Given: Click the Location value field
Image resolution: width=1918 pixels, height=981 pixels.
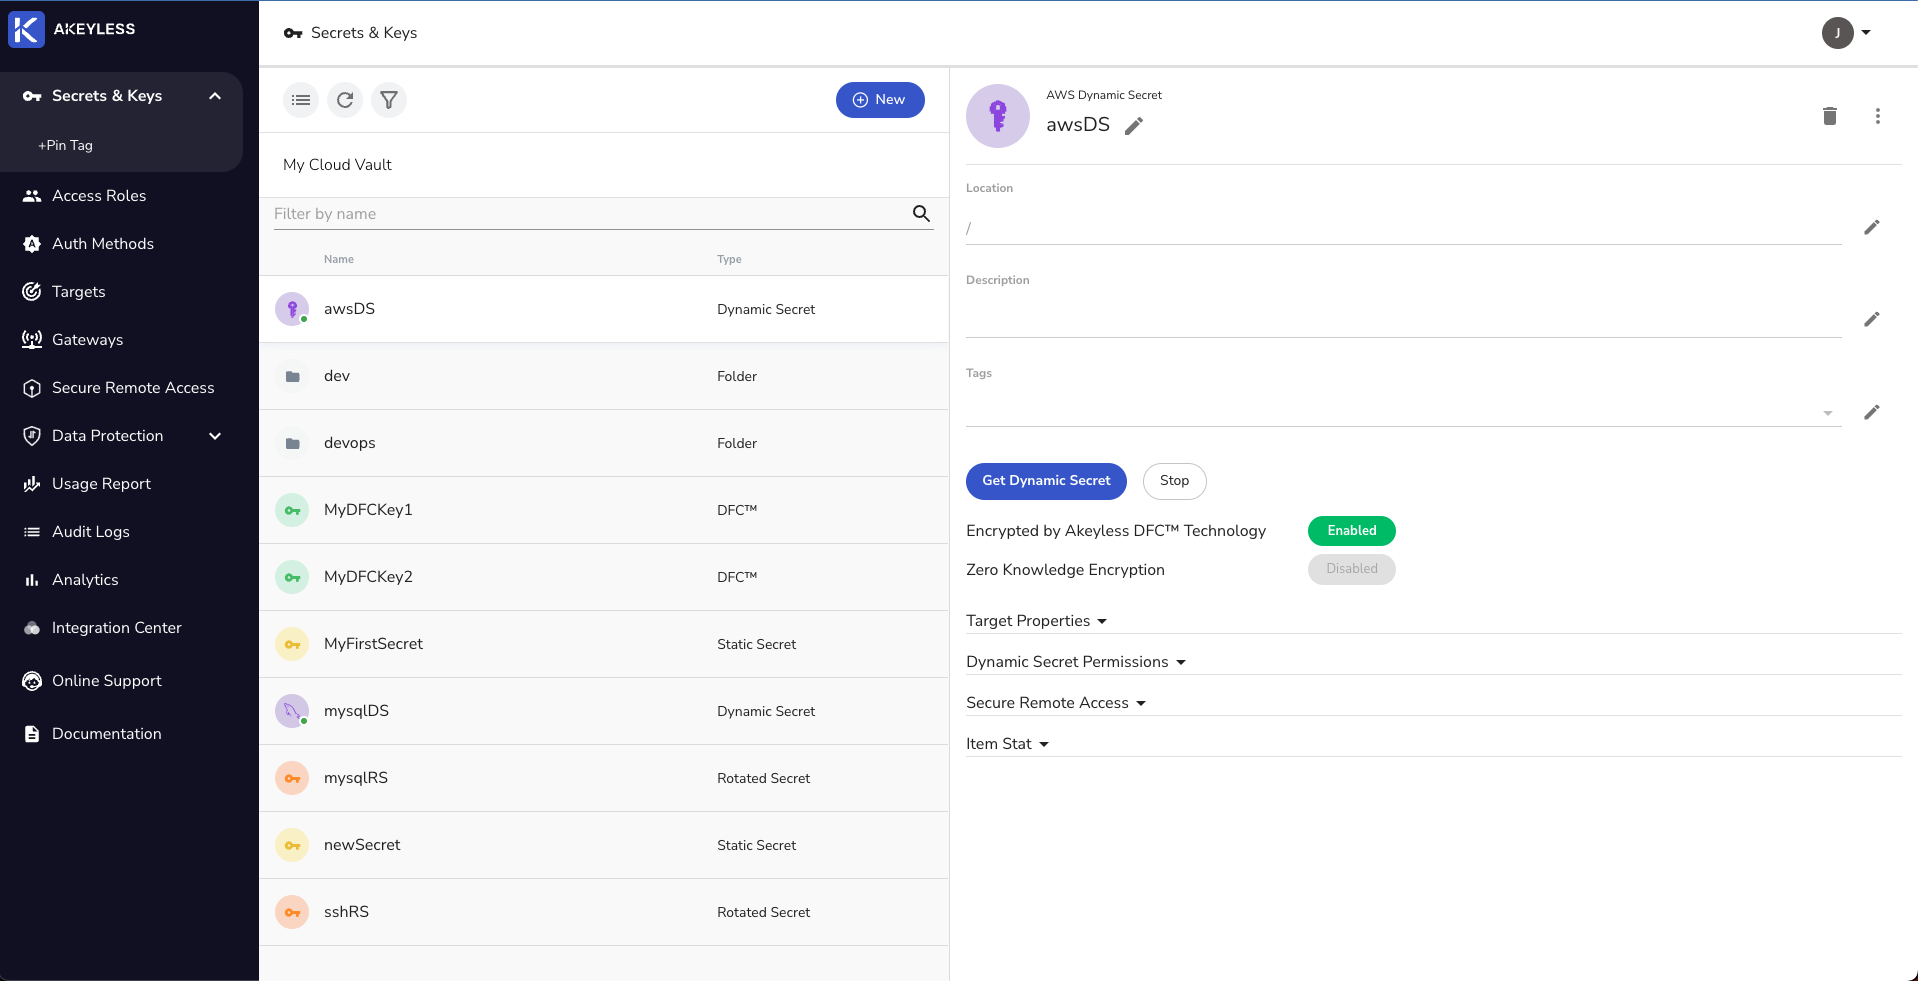Looking at the screenshot, I should click(x=1404, y=228).
